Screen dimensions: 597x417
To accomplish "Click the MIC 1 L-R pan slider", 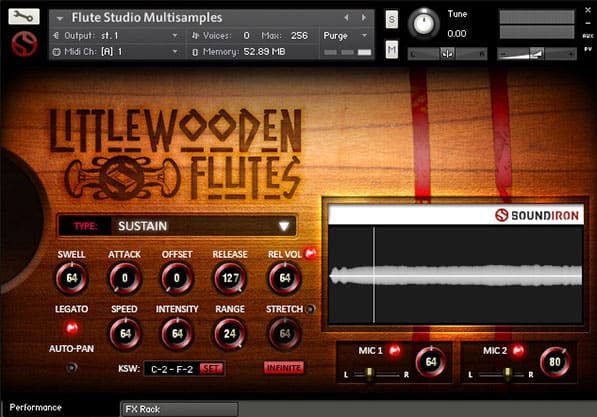I will coord(376,375).
